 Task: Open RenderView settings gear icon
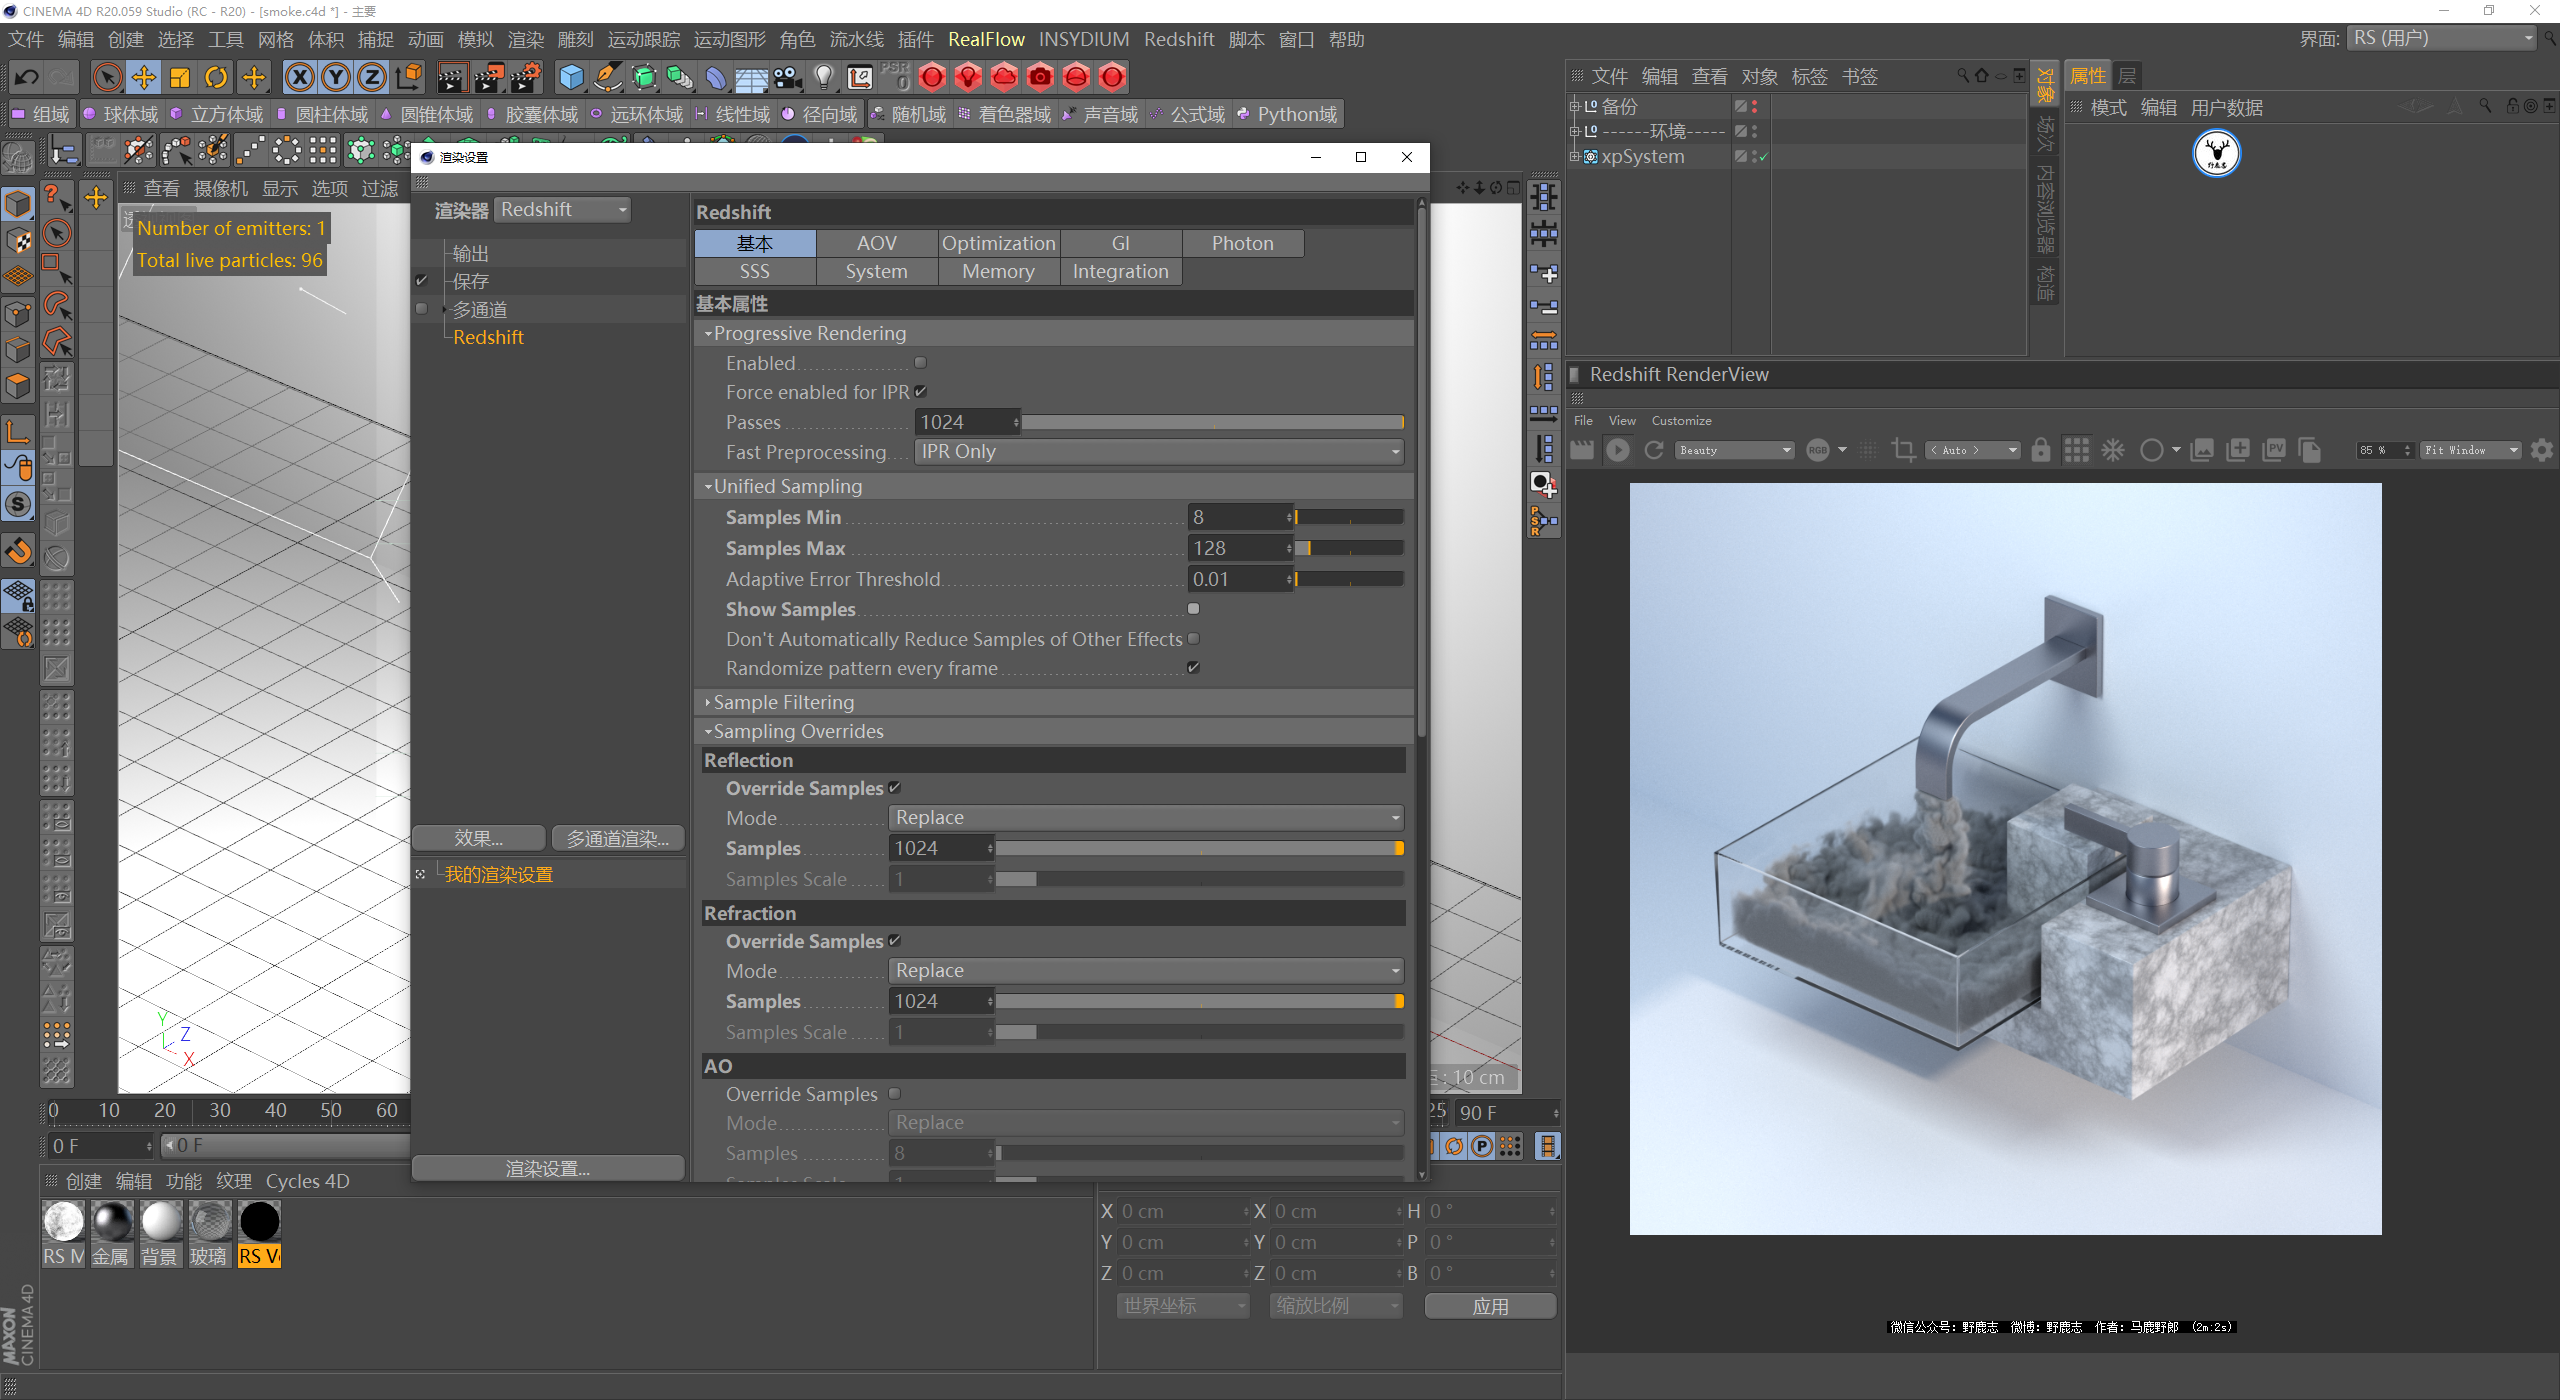coord(2542,450)
